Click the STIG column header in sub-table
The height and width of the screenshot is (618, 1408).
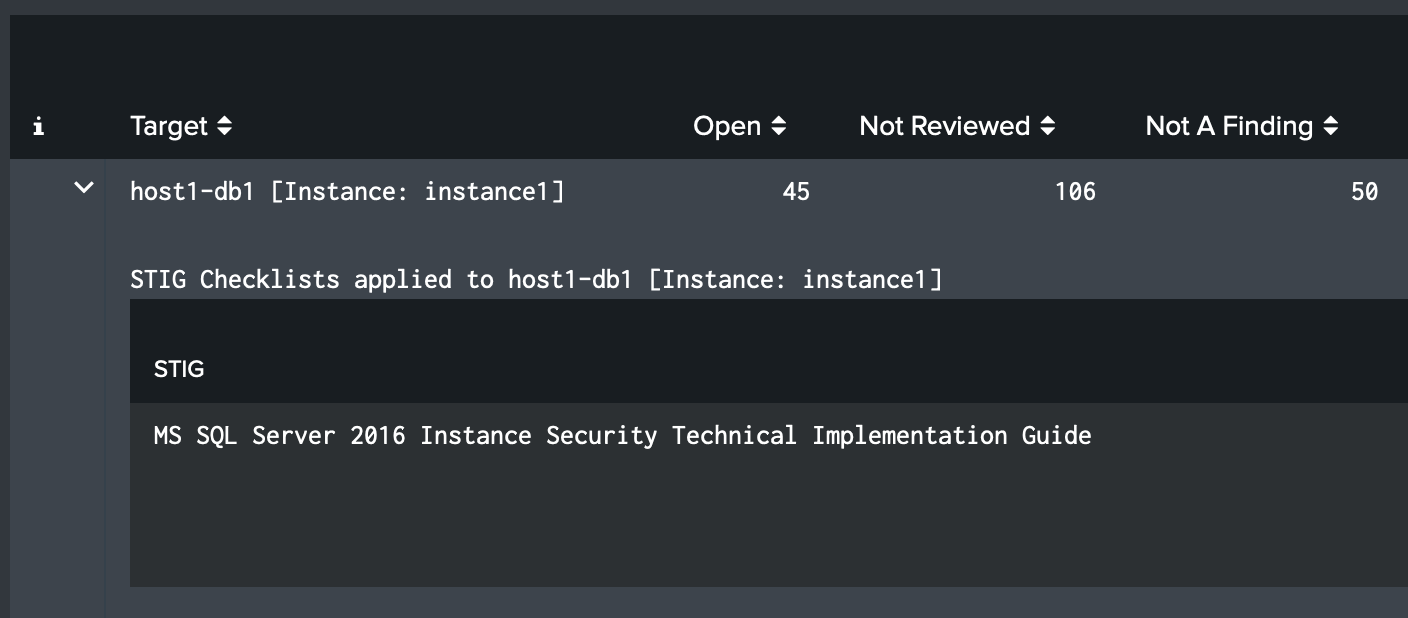[x=179, y=369]
